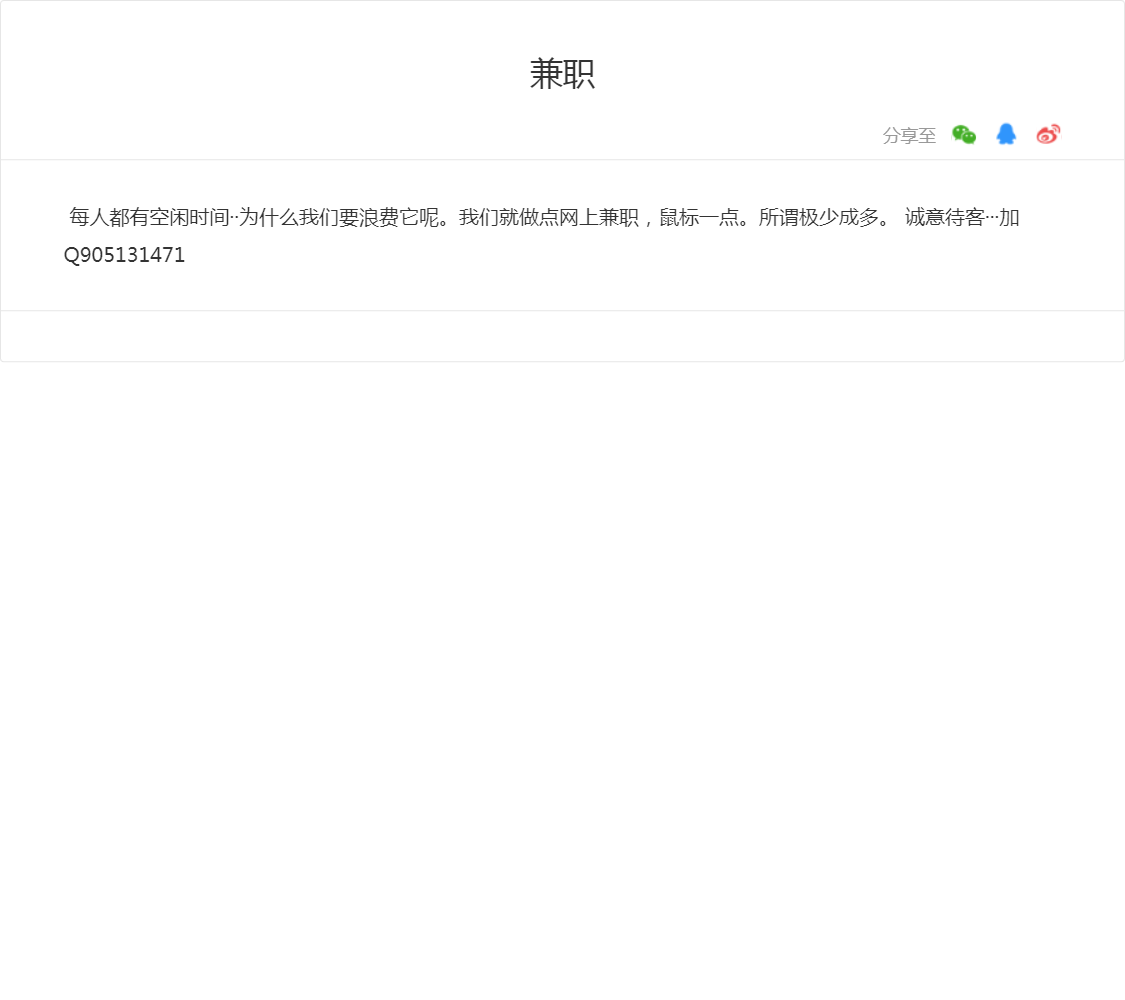This screenshot has height=1000, width=1125.
Task: Click the blue QQ penguin share icon
Action: tap(1006, 135)
